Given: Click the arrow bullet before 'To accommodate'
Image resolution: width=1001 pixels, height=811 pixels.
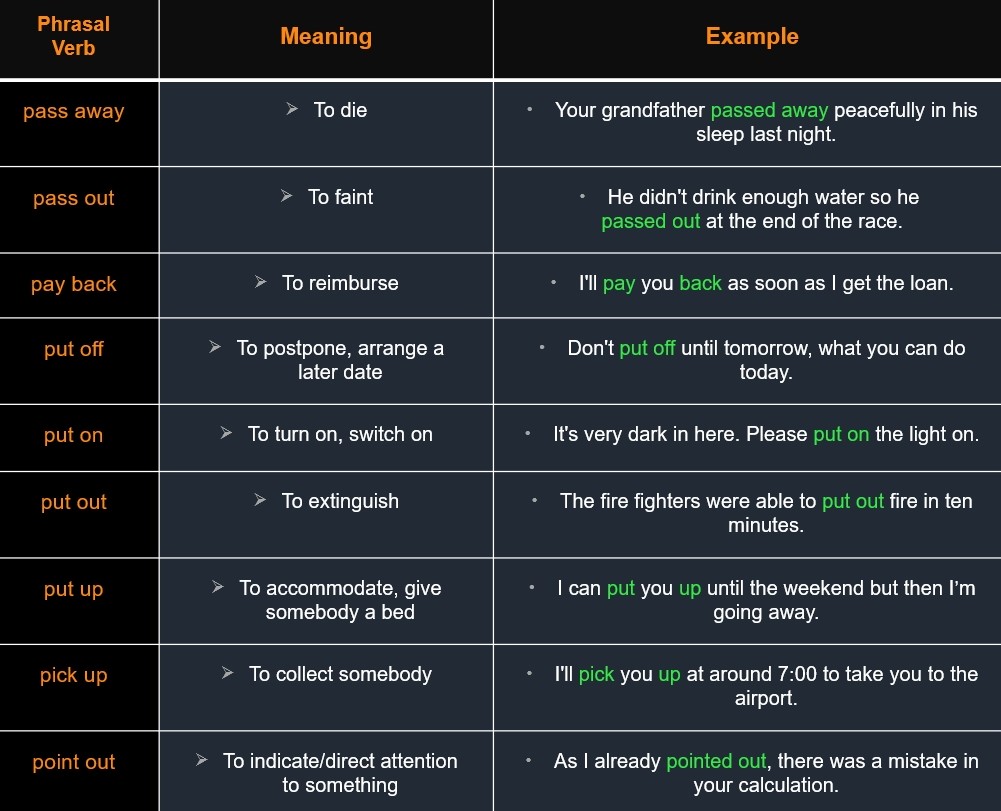Looking at the screenshot, I should click(218, 586).
